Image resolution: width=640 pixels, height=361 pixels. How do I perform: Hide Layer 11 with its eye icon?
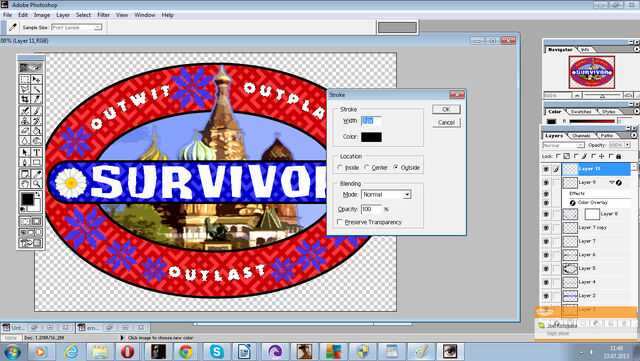pos(546,169)
